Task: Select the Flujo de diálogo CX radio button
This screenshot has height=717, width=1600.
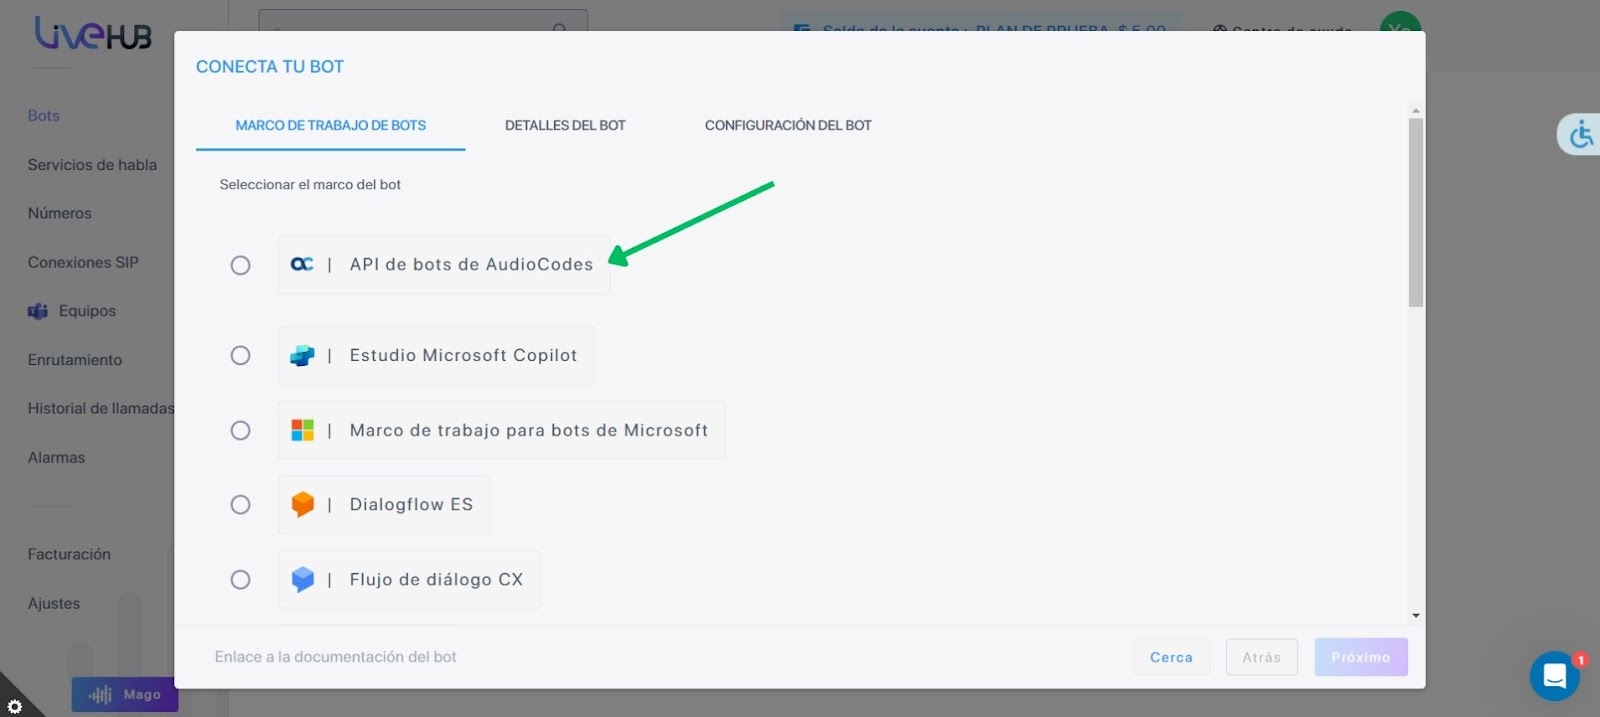Action: tap(240, 579)
